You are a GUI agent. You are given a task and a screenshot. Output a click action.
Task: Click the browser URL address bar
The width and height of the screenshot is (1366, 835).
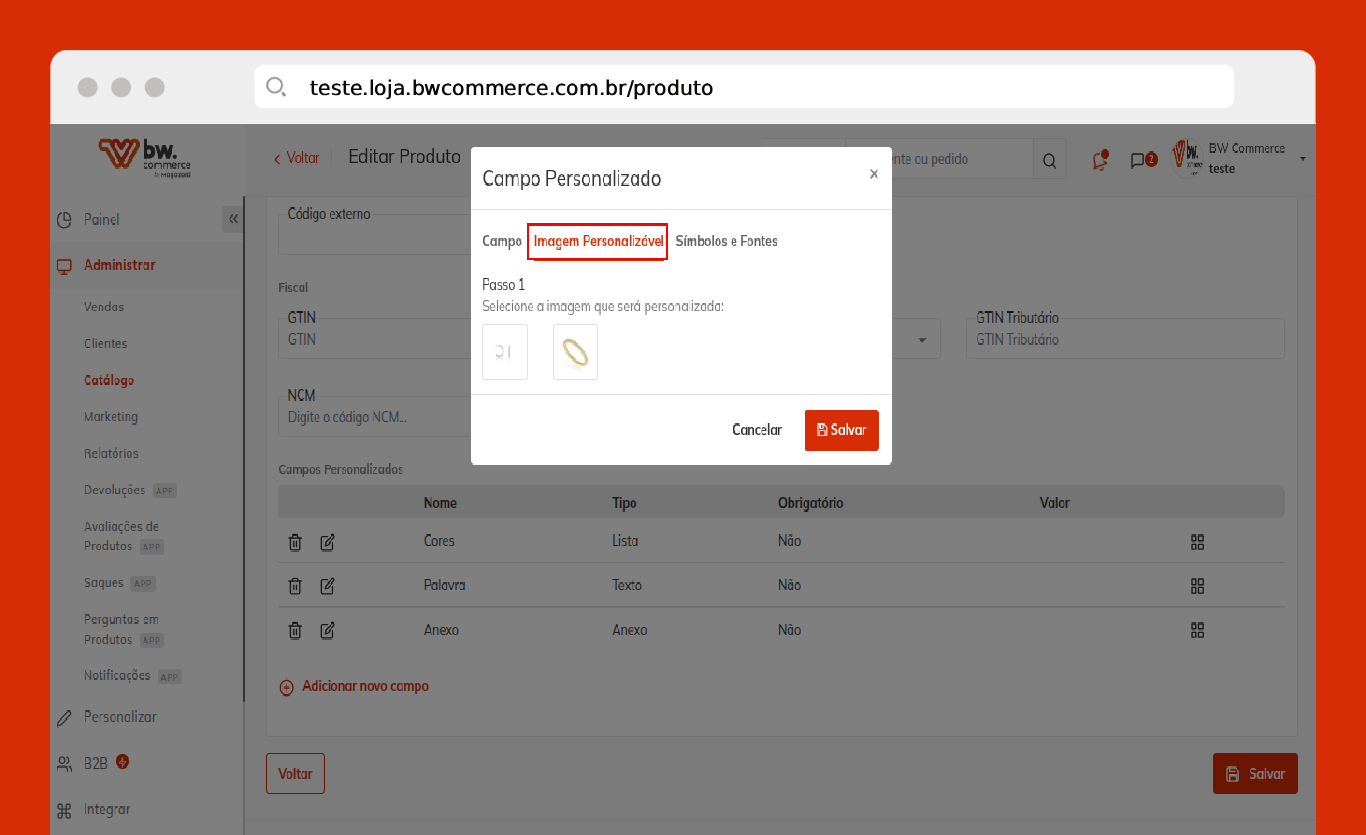coord(743,87)
